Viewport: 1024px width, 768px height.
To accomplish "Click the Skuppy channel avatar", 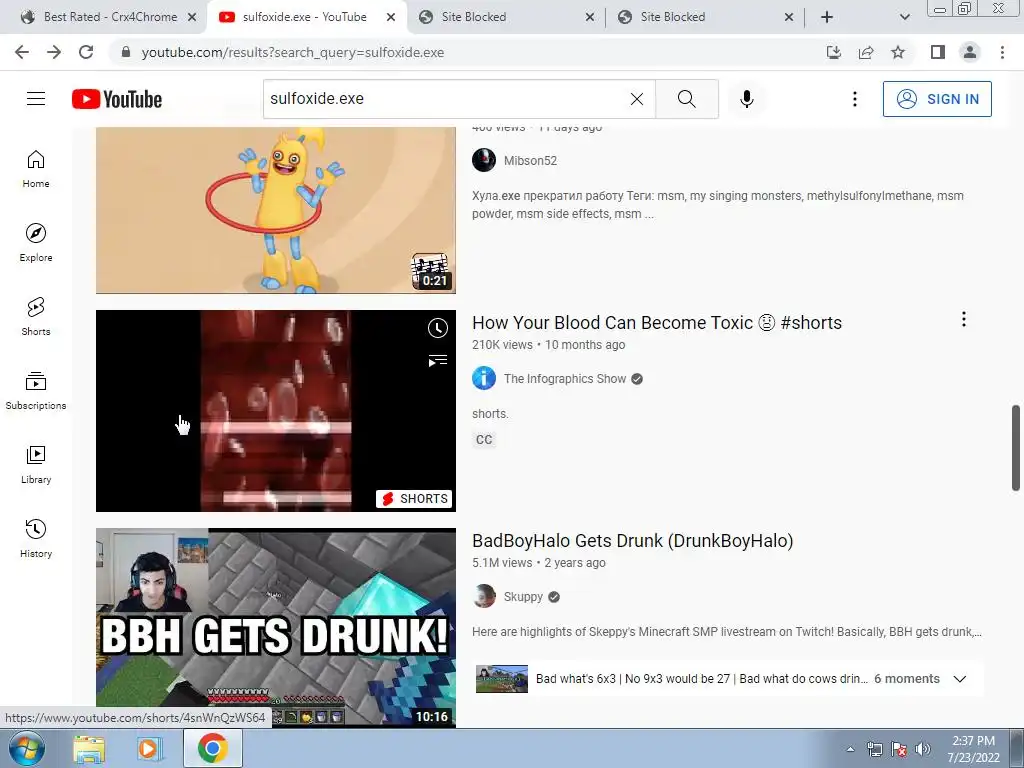I will click(x=484, y=596).
